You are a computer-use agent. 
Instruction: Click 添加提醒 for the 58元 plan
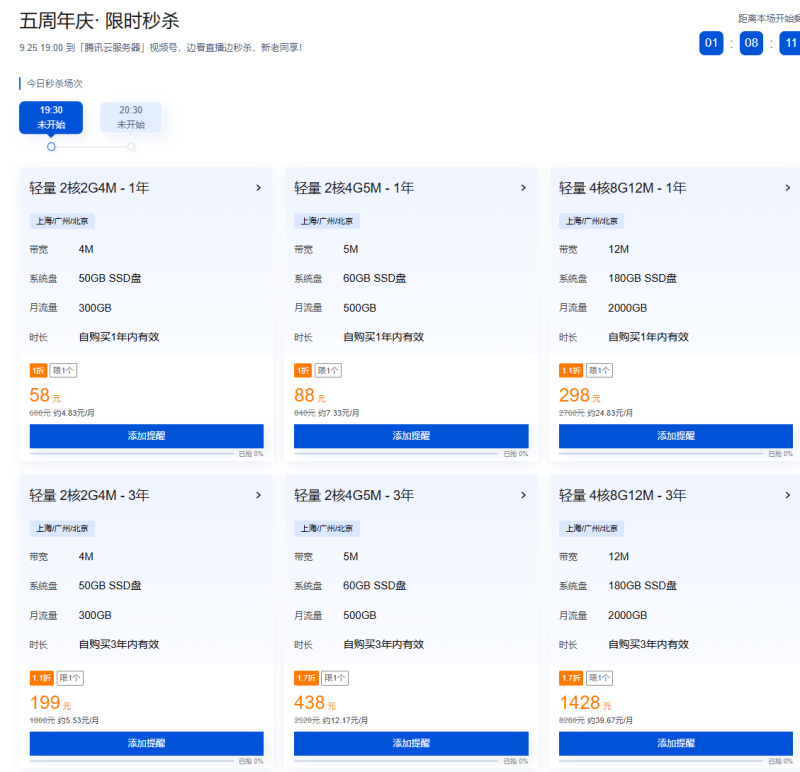(x=146, y=436)
